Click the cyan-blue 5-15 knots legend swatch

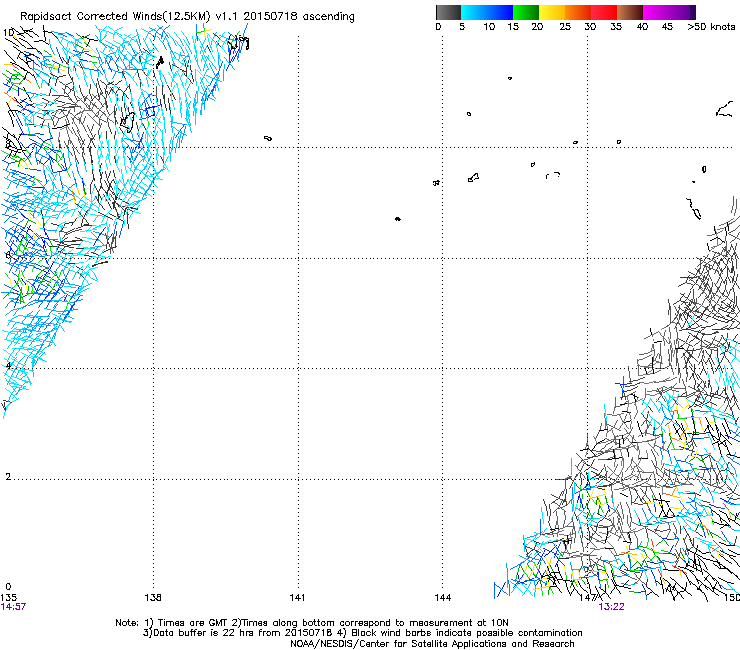(x=487, y=12)
